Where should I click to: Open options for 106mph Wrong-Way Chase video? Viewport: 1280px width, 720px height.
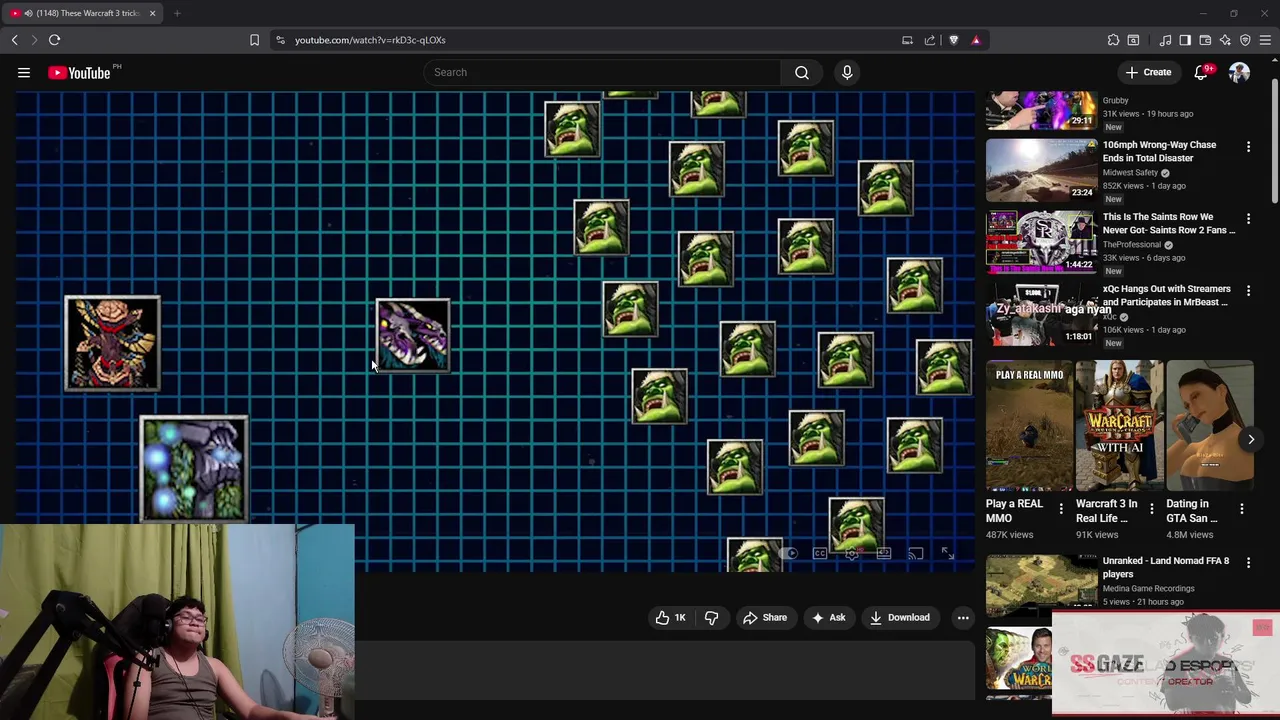tap(1248, 147)
